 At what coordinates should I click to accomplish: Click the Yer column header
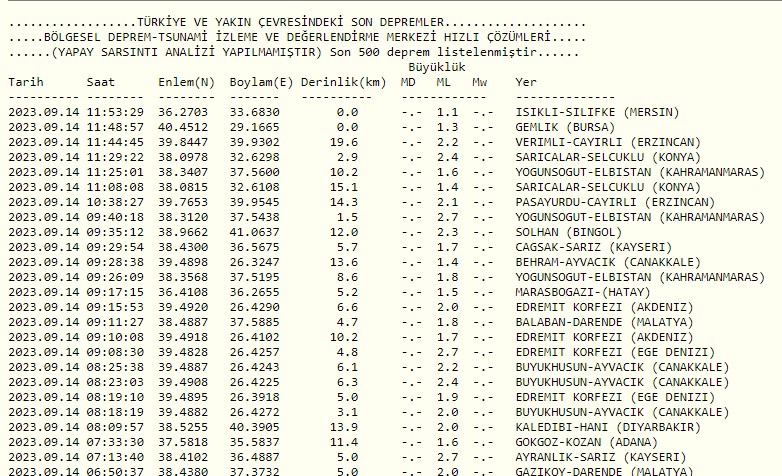coord(526,81)
